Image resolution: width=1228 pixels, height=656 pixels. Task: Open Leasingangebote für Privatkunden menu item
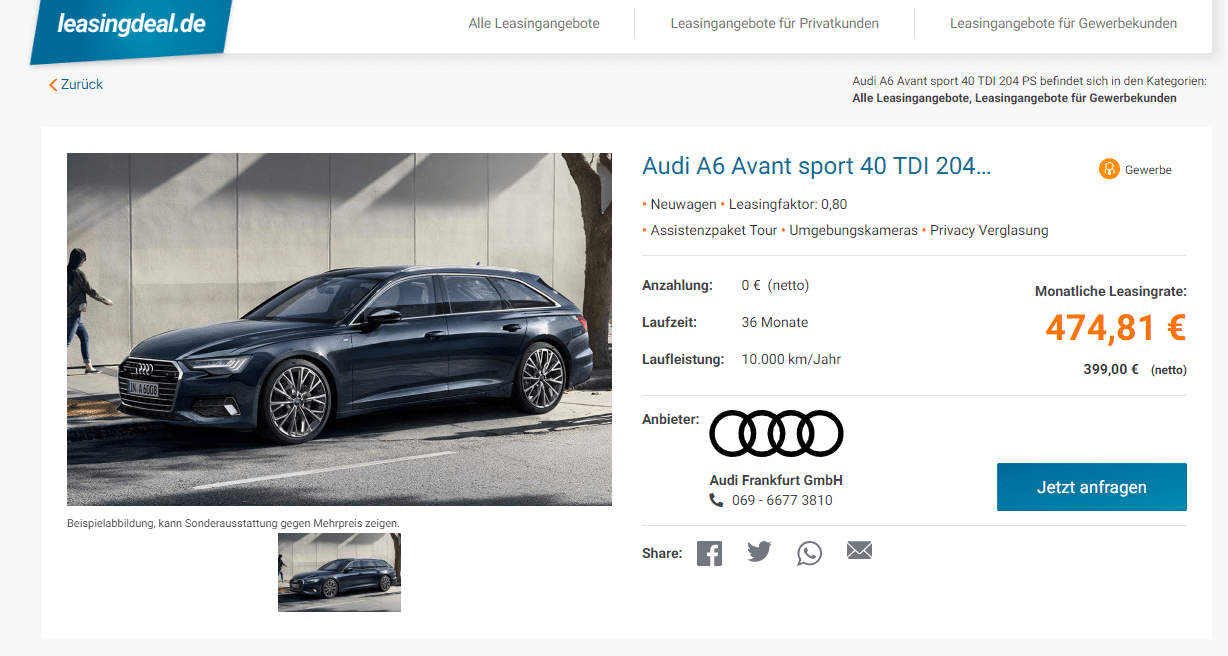pyautogui.click(x=775, y=23)
